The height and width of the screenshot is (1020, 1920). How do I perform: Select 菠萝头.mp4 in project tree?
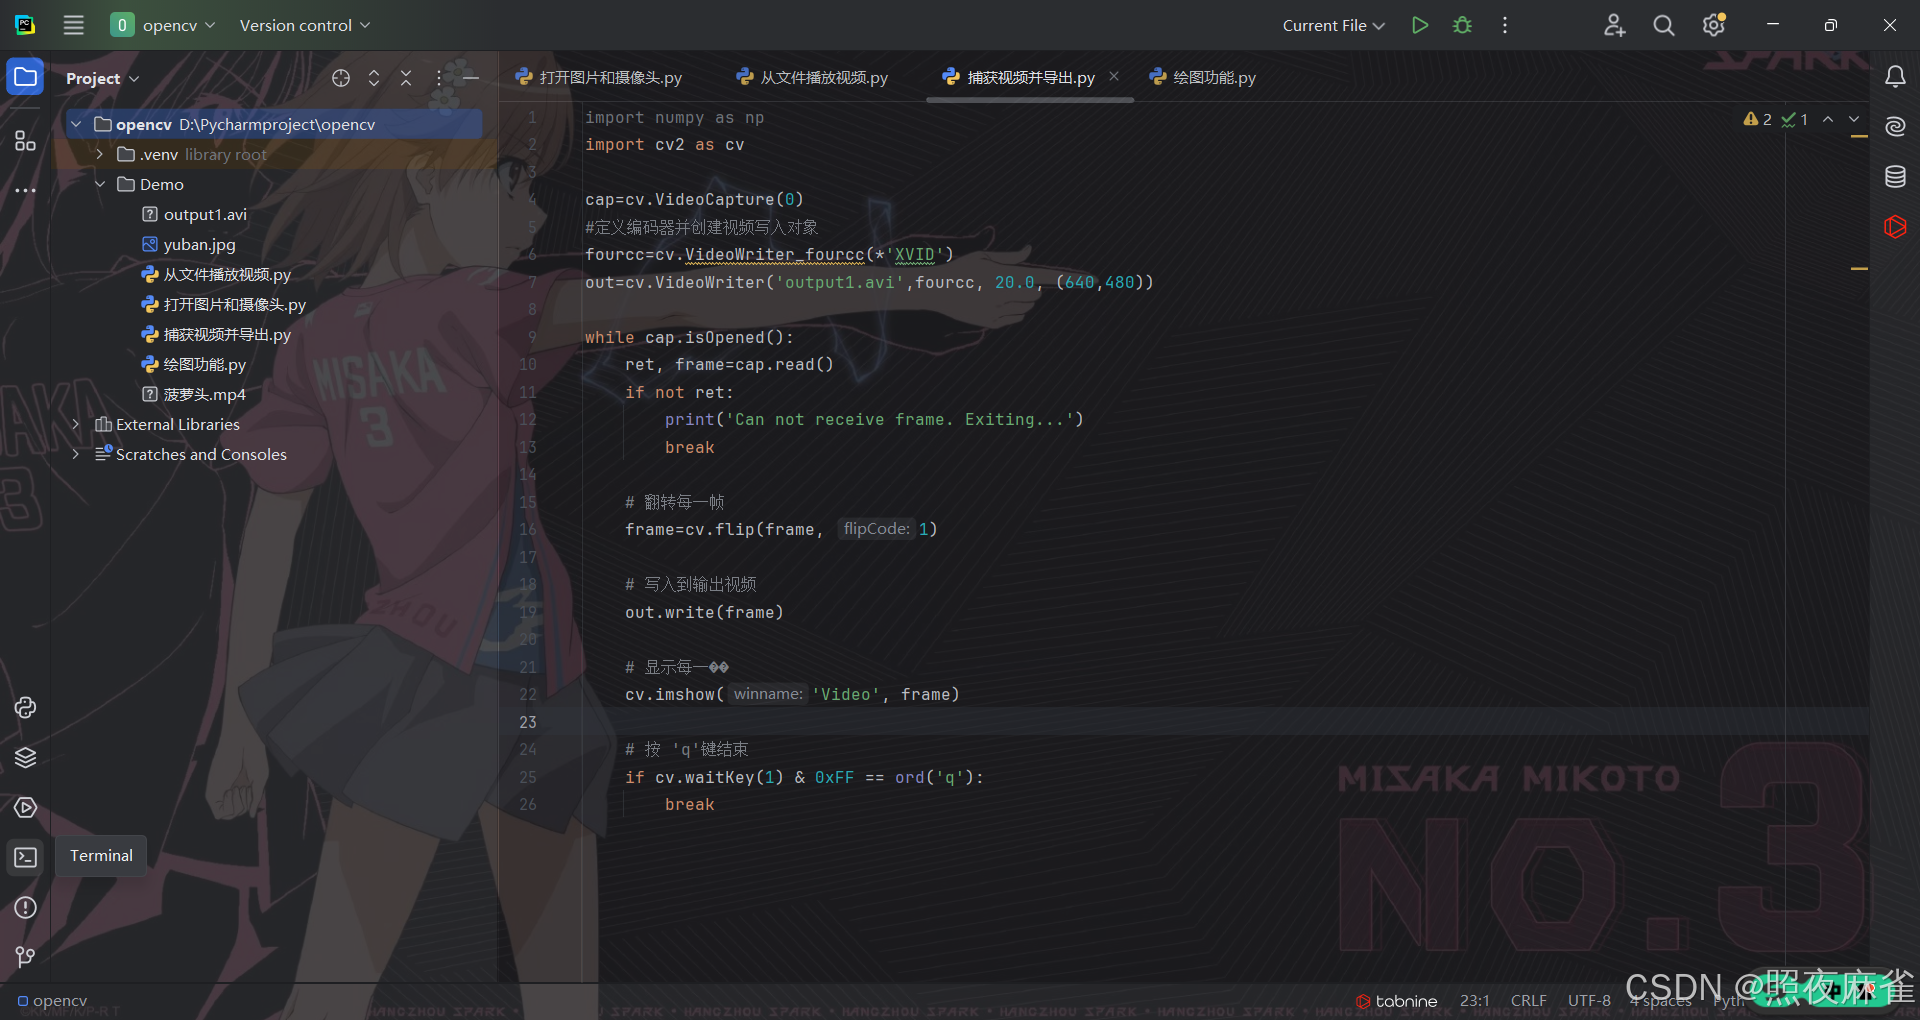pos(204,394)
